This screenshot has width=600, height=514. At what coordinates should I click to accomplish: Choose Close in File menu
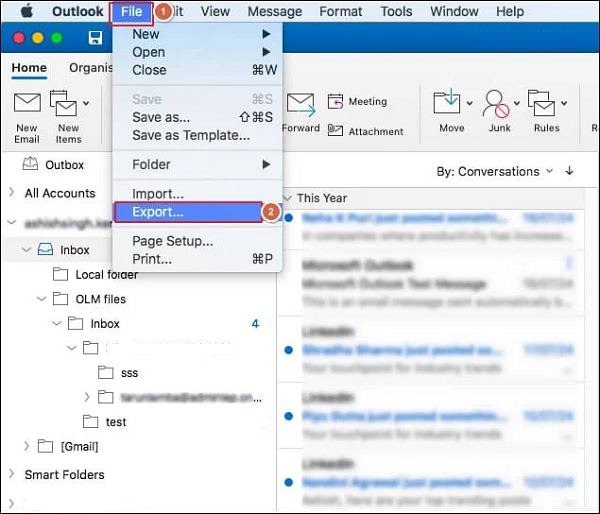tap(198, 70)
